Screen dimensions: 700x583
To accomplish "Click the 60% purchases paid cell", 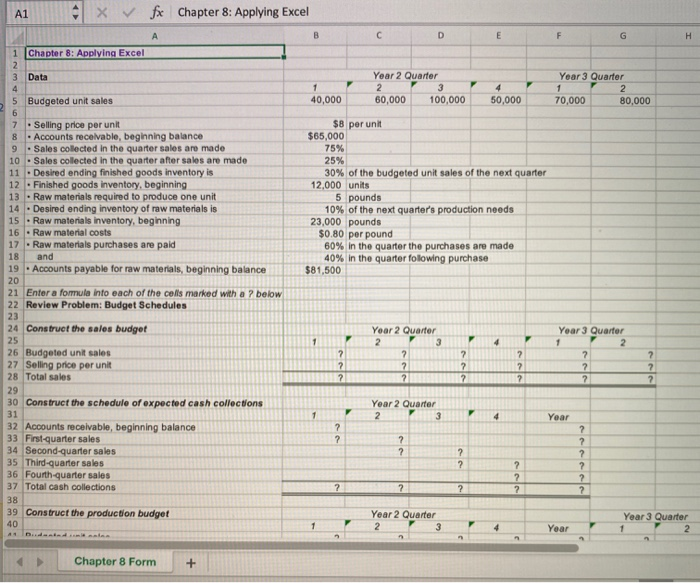I will pyautogui.click(x=315, y=246).
